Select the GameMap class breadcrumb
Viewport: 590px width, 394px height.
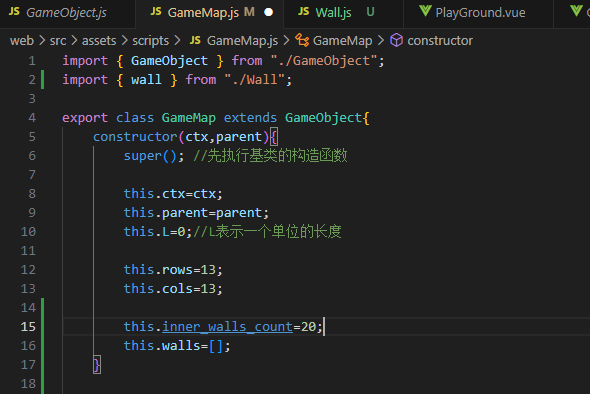342,41
